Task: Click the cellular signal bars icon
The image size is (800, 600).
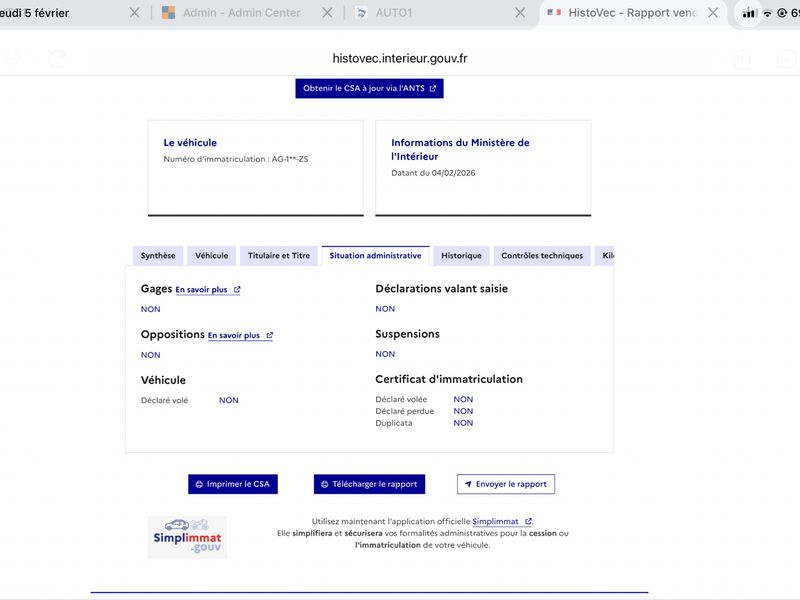Action: [x=749, y=13]
